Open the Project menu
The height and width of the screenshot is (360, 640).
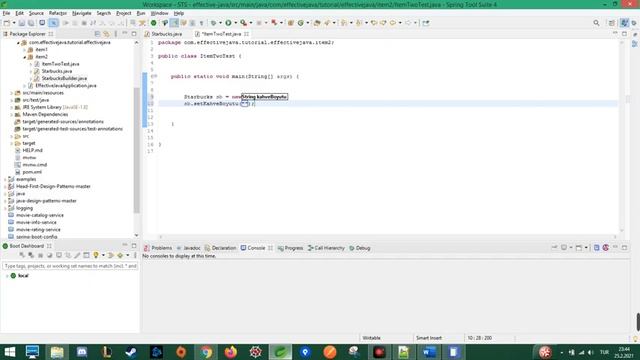[x=124, y=13]
